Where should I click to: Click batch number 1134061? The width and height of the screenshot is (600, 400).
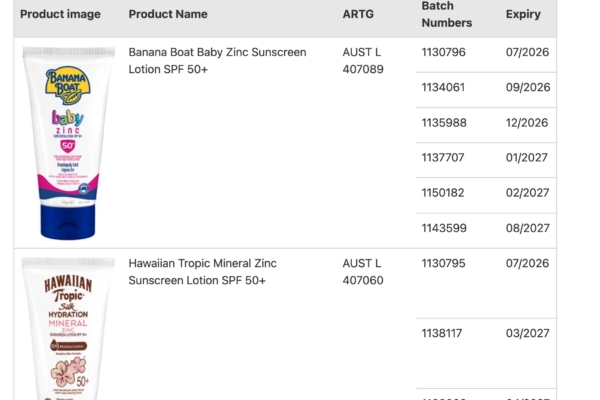[443, 87]
